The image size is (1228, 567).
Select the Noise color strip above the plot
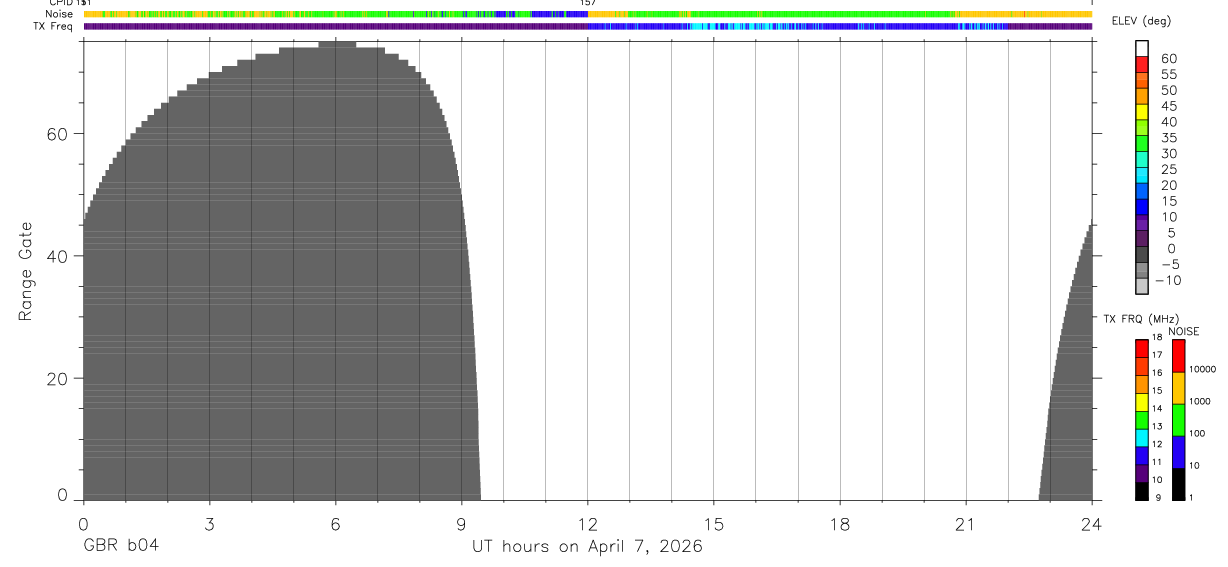click(x=587, y=14)
